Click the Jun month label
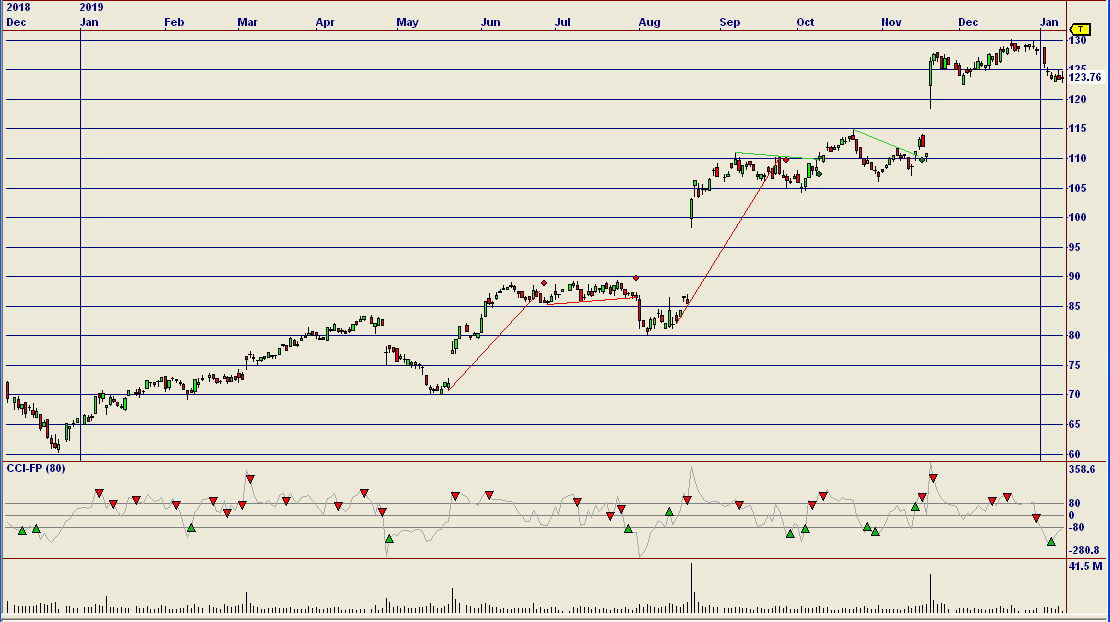1110x622 pixels. [x=491, y=23]
